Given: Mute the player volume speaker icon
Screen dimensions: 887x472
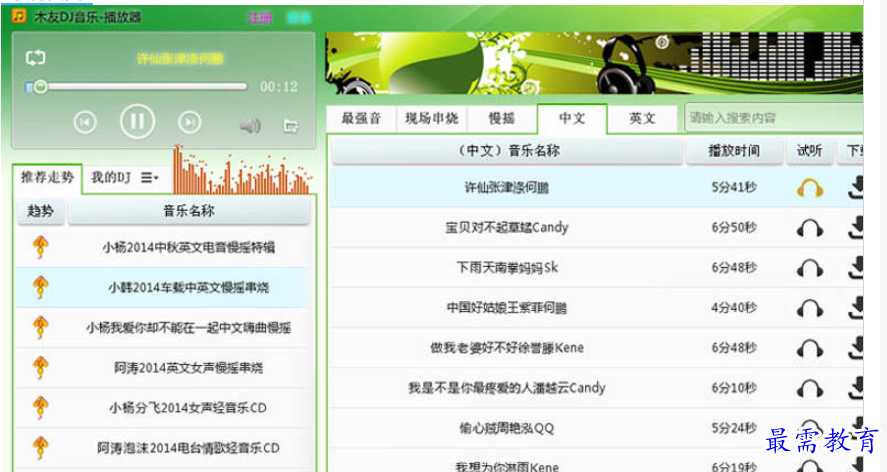Looking at the screenshot, I should 250,126.
